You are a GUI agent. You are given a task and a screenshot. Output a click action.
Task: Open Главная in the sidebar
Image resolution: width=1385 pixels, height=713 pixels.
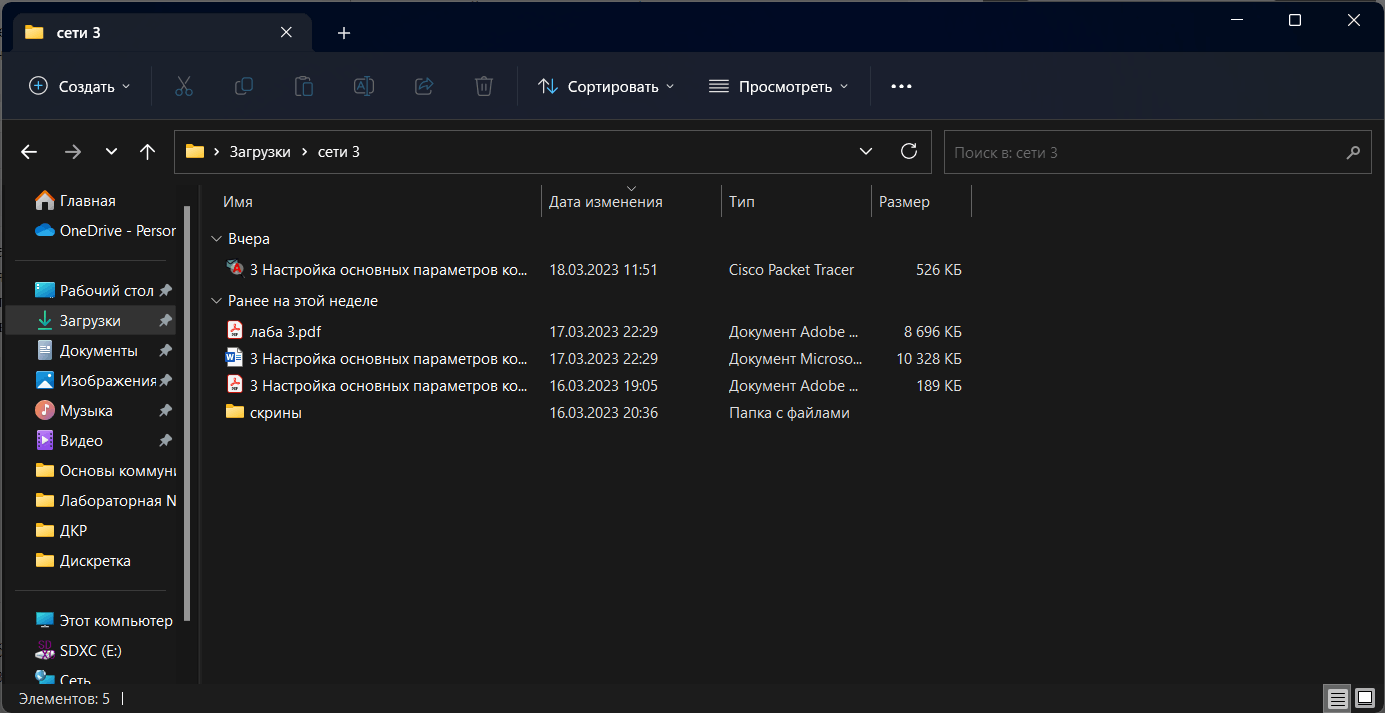coord(90,201)
